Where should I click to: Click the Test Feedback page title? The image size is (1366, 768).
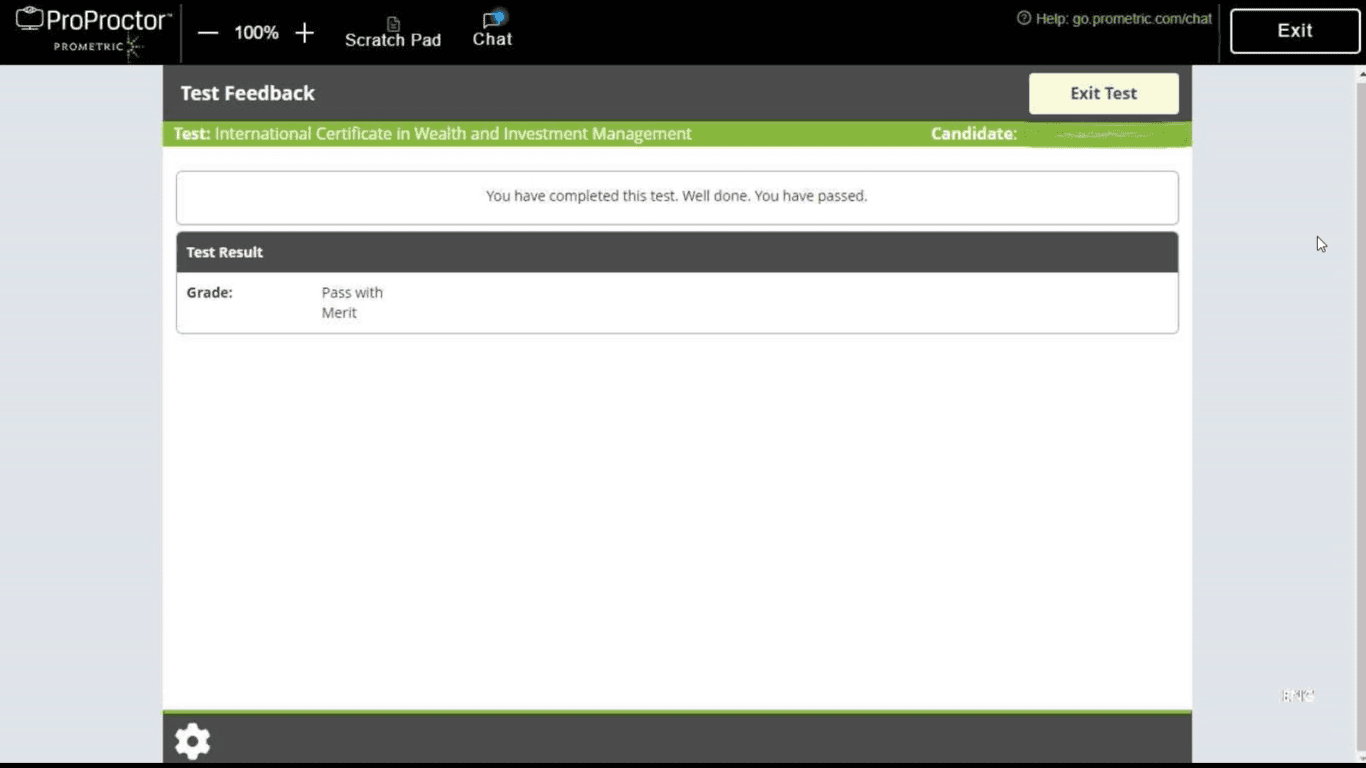pyautogui.click(x=247, y=93)
